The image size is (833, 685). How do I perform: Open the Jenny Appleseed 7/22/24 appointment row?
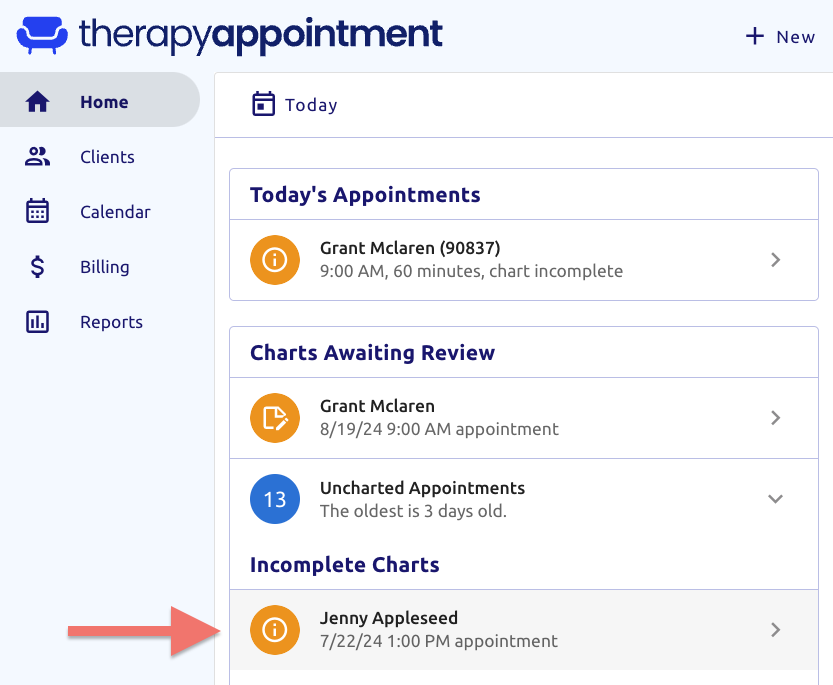[x=524, y=630]
